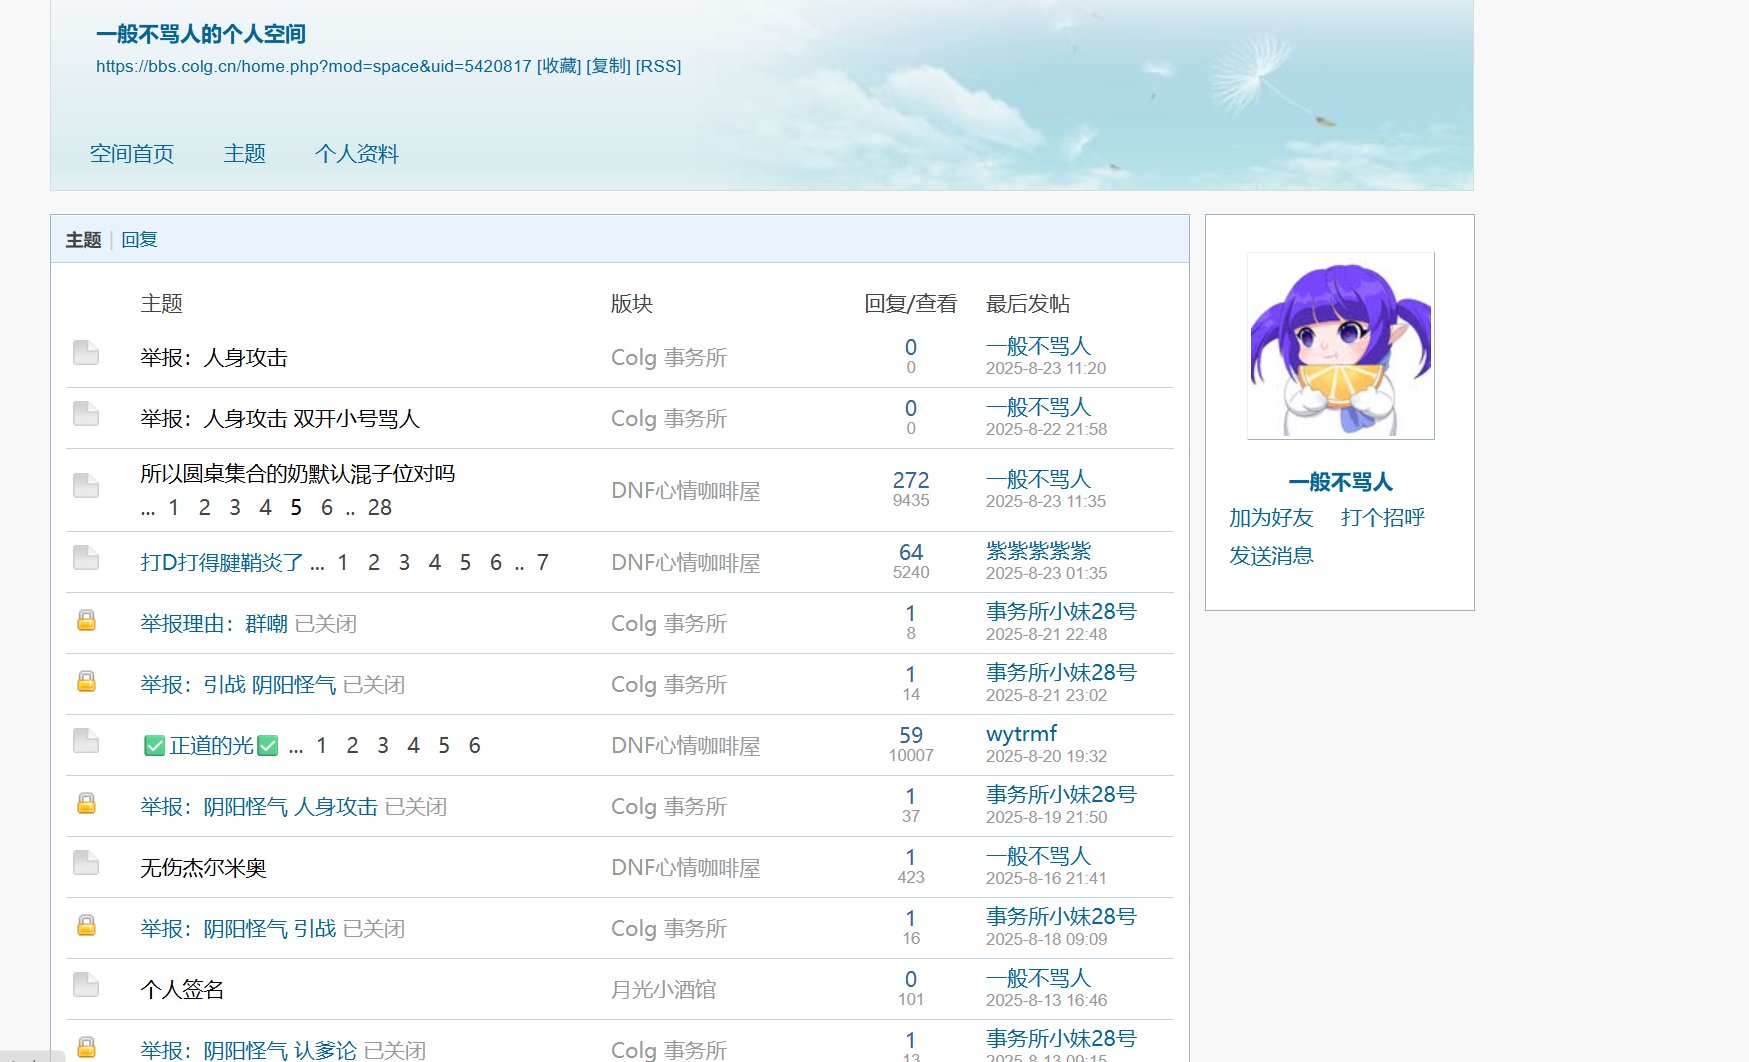Image resolution: width=1749 pixels, height=1062 pixels.
Task: Click the document icon beside 无伤杰尔米奥
Action: coord(86,863)
